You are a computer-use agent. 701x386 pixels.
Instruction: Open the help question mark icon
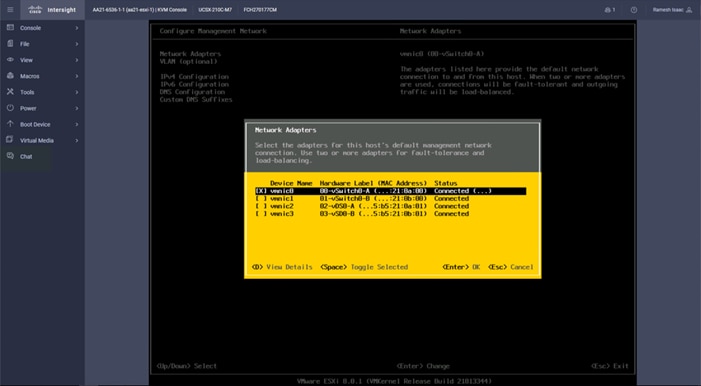634,10
